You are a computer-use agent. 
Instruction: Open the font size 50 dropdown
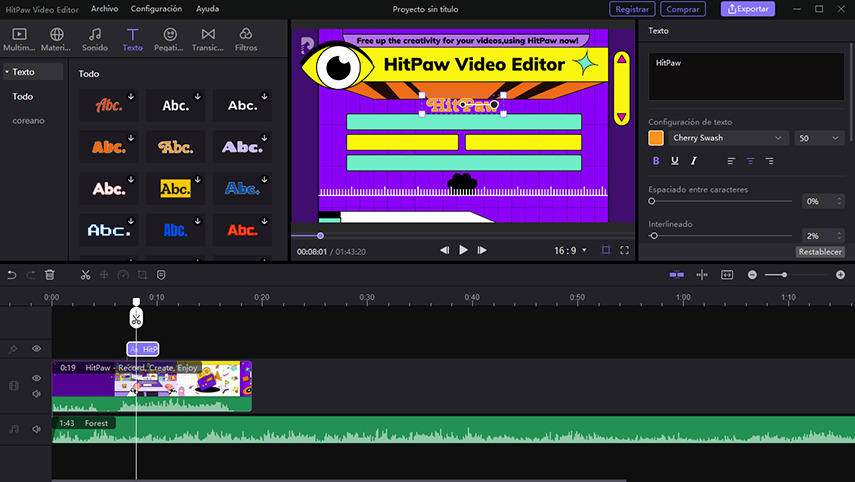(x=819, y=138)
